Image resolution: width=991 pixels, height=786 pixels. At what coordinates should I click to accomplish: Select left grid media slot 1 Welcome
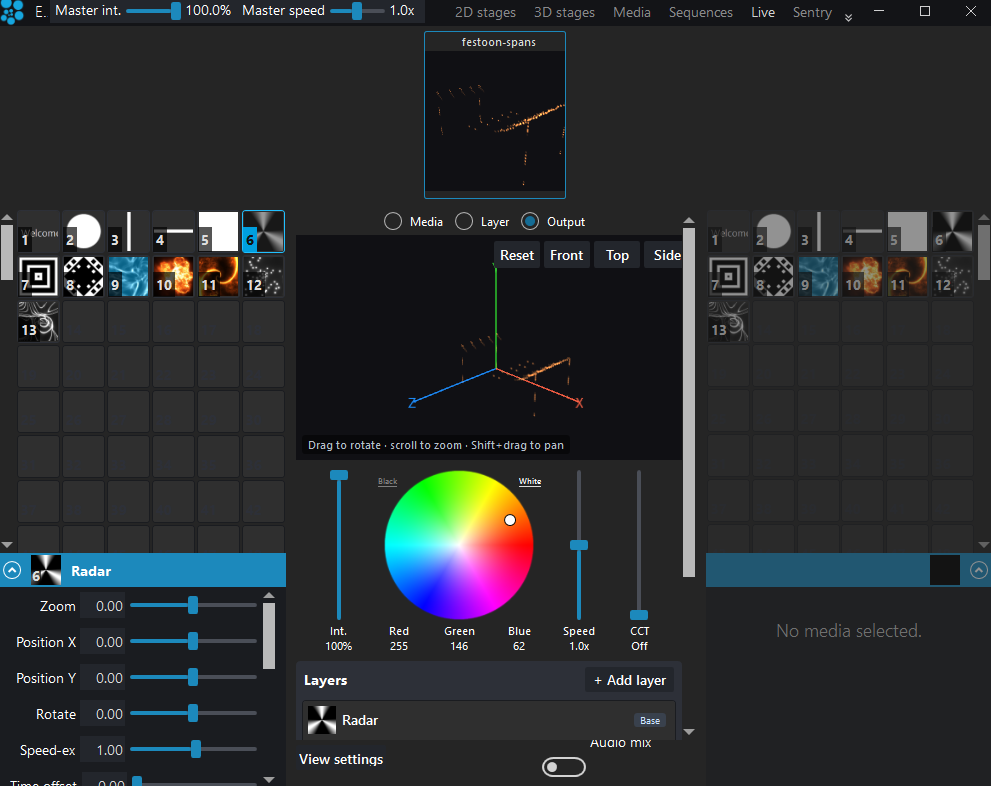[x=39, y=231]
